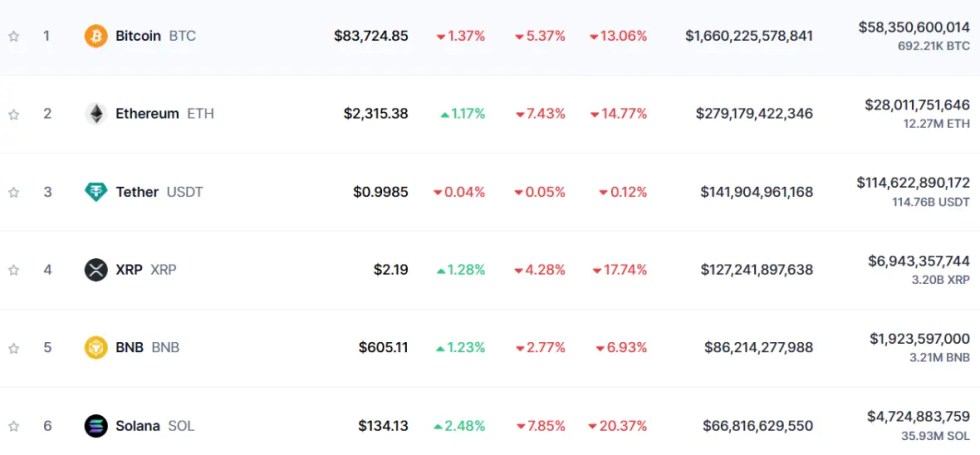This screenshot has height=455, width=980.
Task: Mark BNB as favorite with star
Action: coord(14,348)
